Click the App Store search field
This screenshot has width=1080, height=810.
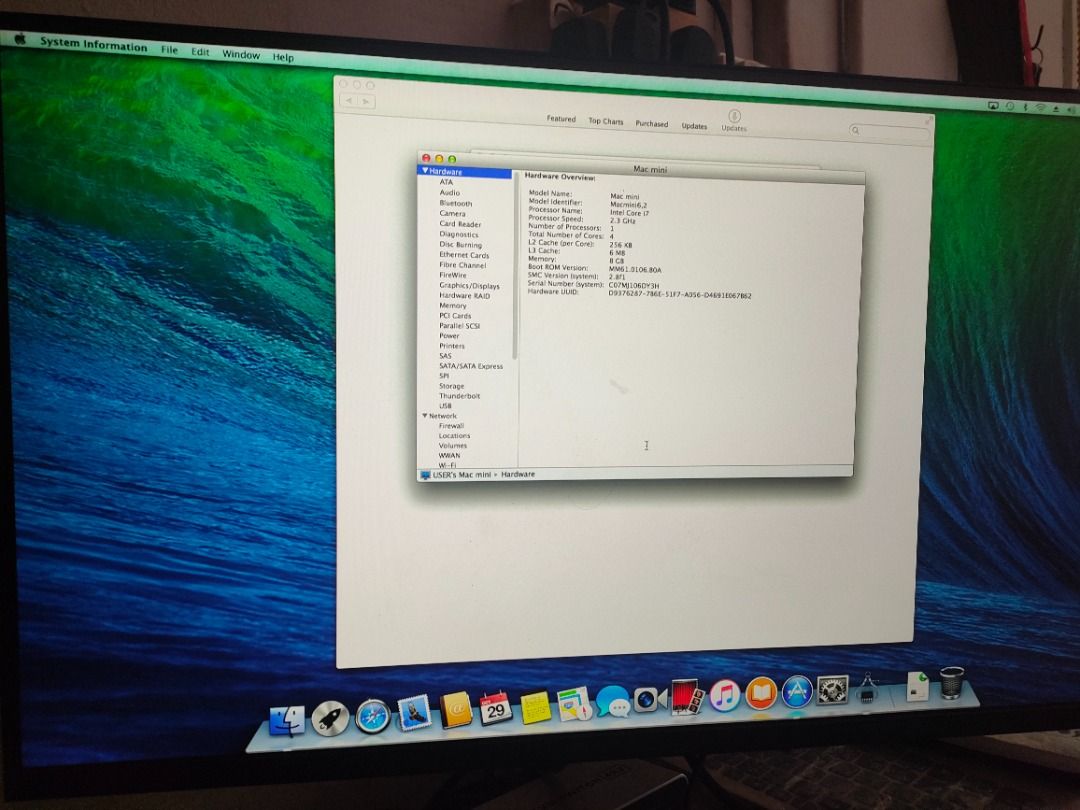pyautogui.click(x=886, y=131)
